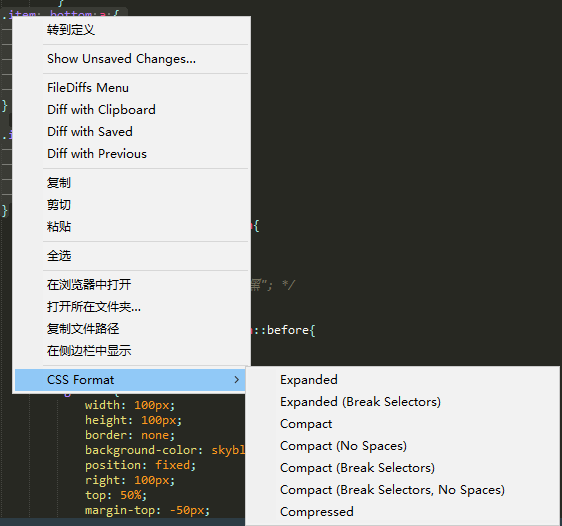Click 在浏览器中打开 menu item
562x526 pixels.
coord(131,285)
